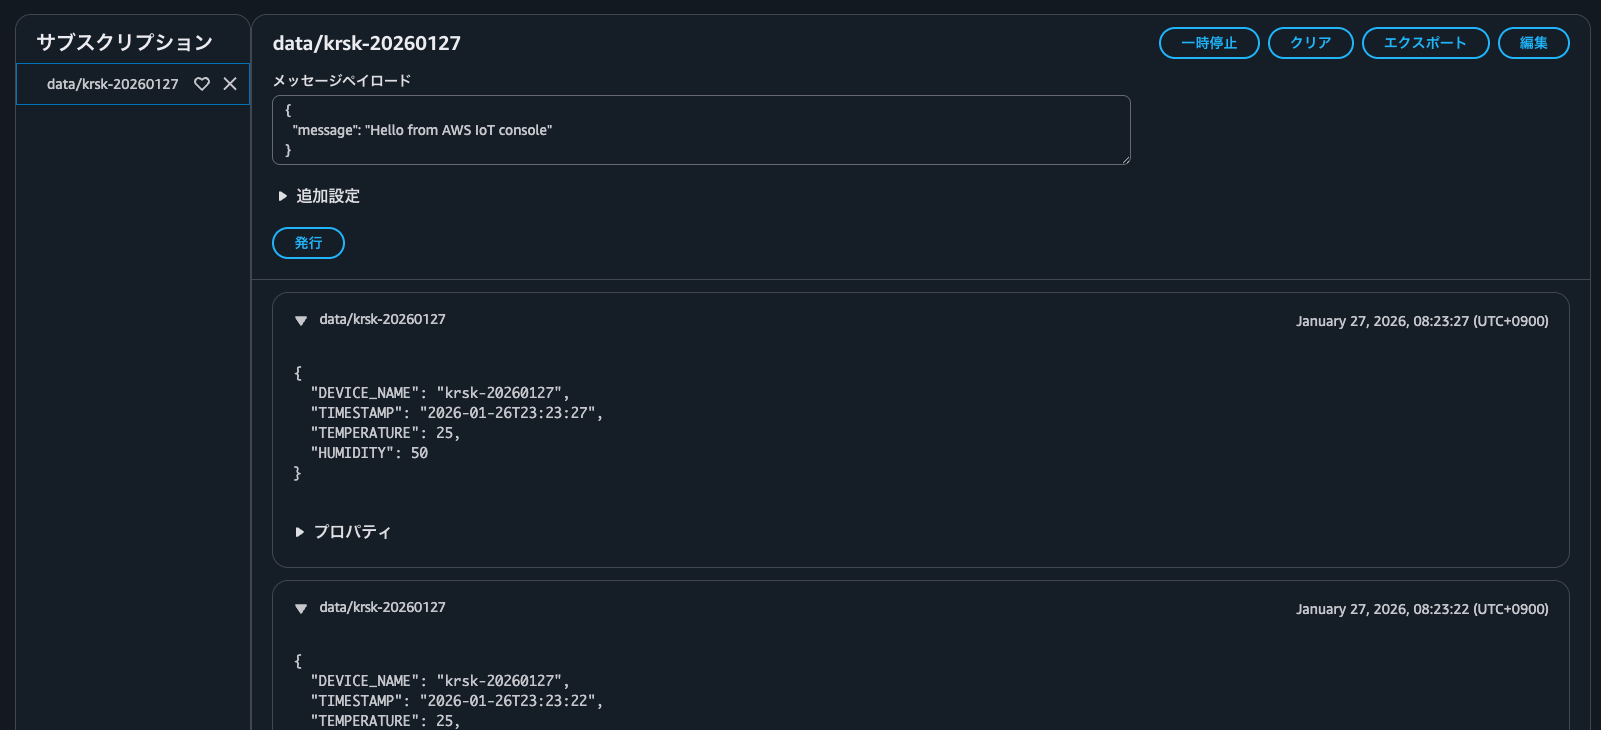Favorite the data/krsk-20260127 subscription with the heart icon
1601x730 pixels.
click(x=202, y=84)
